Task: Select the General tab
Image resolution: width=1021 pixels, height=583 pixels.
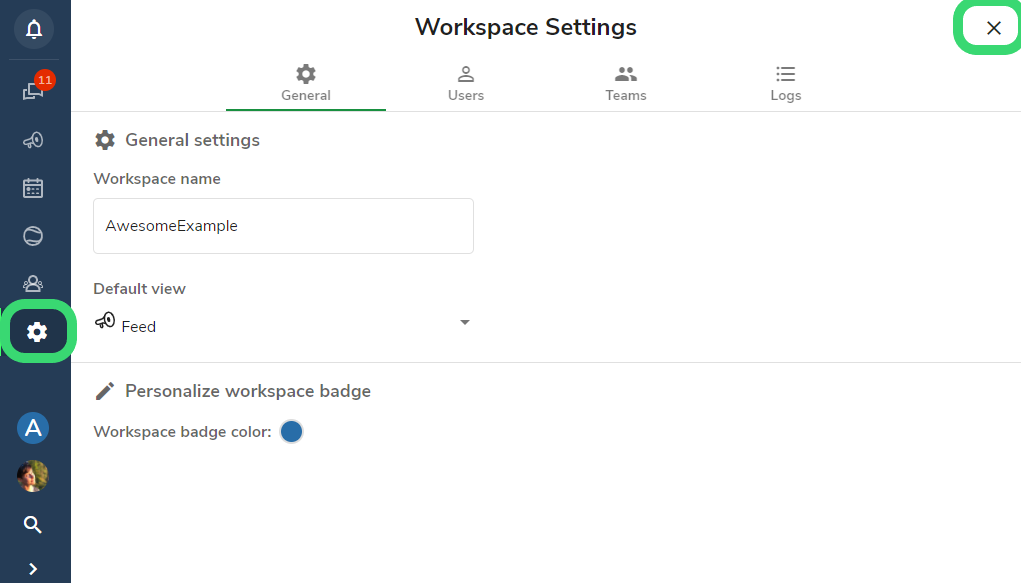Action: point(306,84)
